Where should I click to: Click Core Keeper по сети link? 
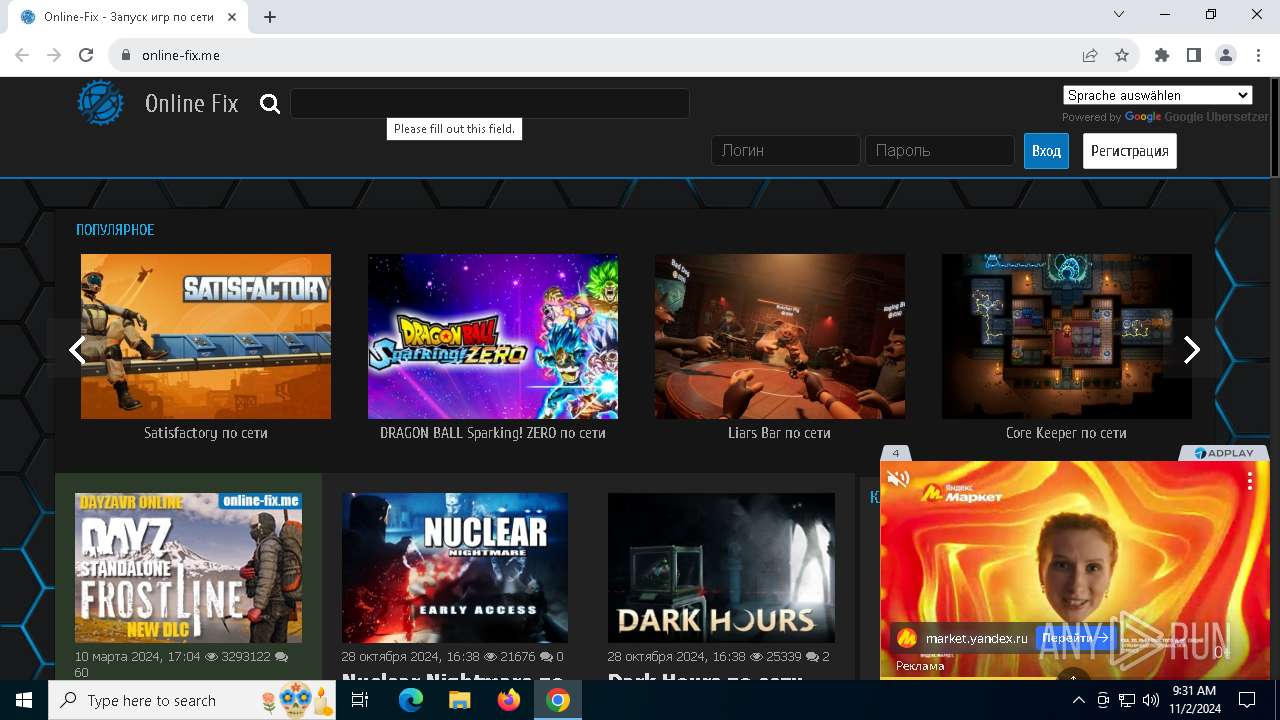[x=1067, y=433]
